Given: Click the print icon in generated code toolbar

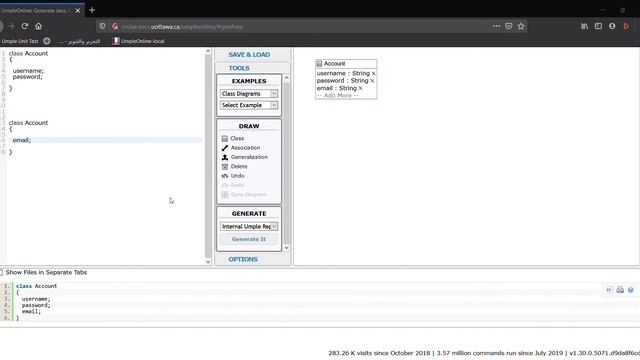Looking at the screenshot, I should pos(620,290).
